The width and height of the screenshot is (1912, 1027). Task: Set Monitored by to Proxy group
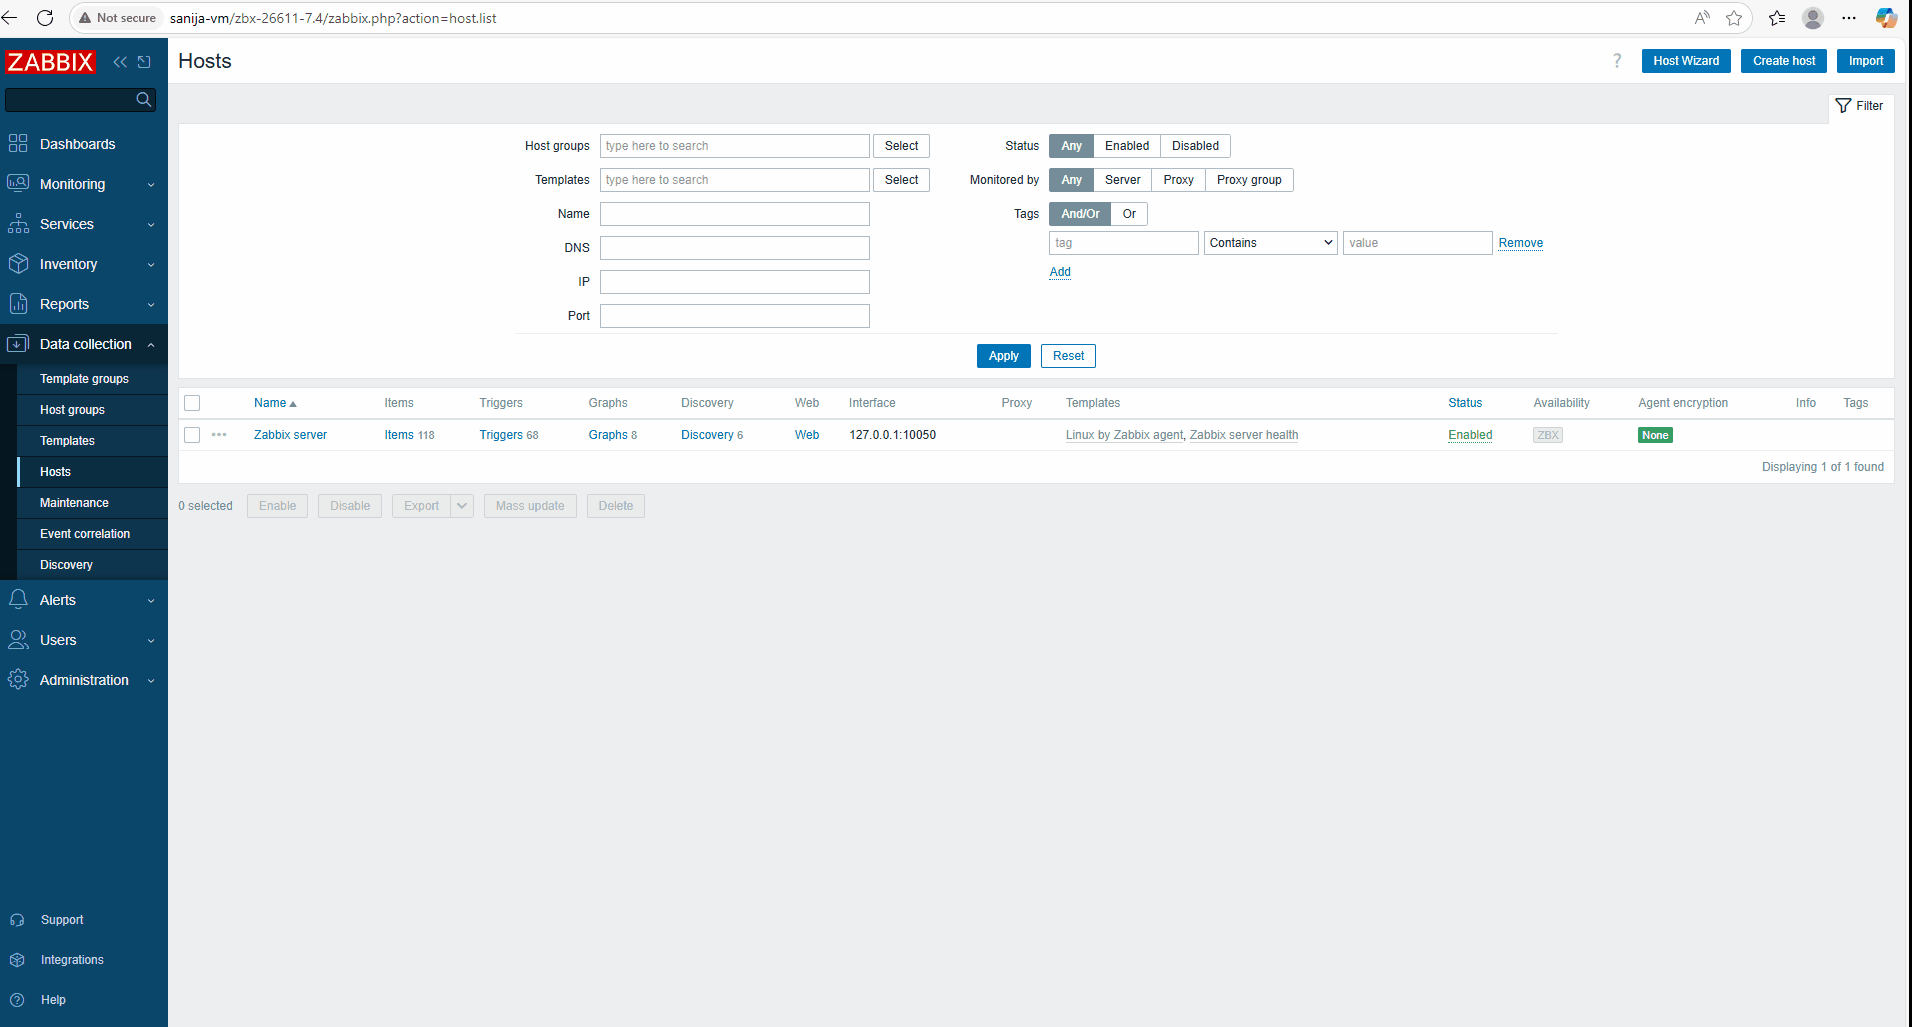click(1249, 180)
